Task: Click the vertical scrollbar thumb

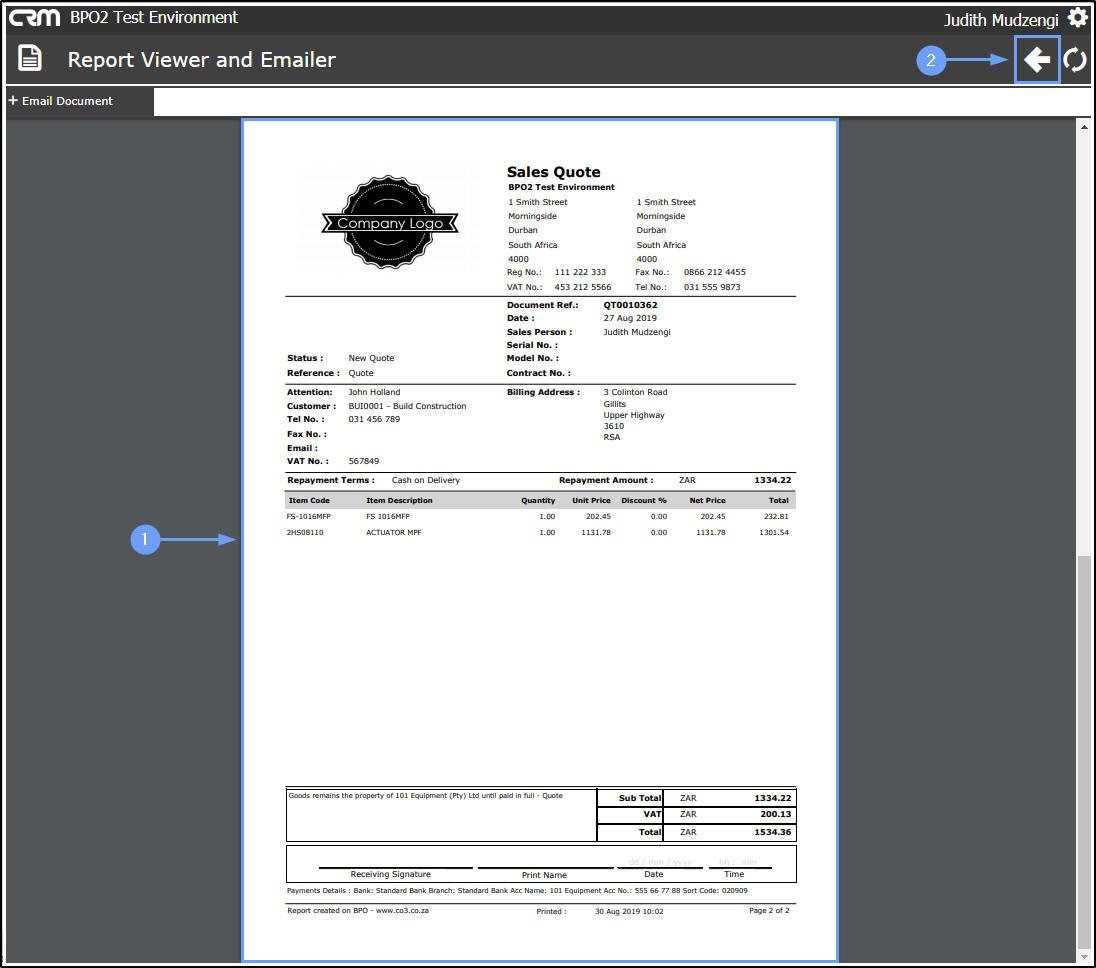Action: (x=1083, y=750)
